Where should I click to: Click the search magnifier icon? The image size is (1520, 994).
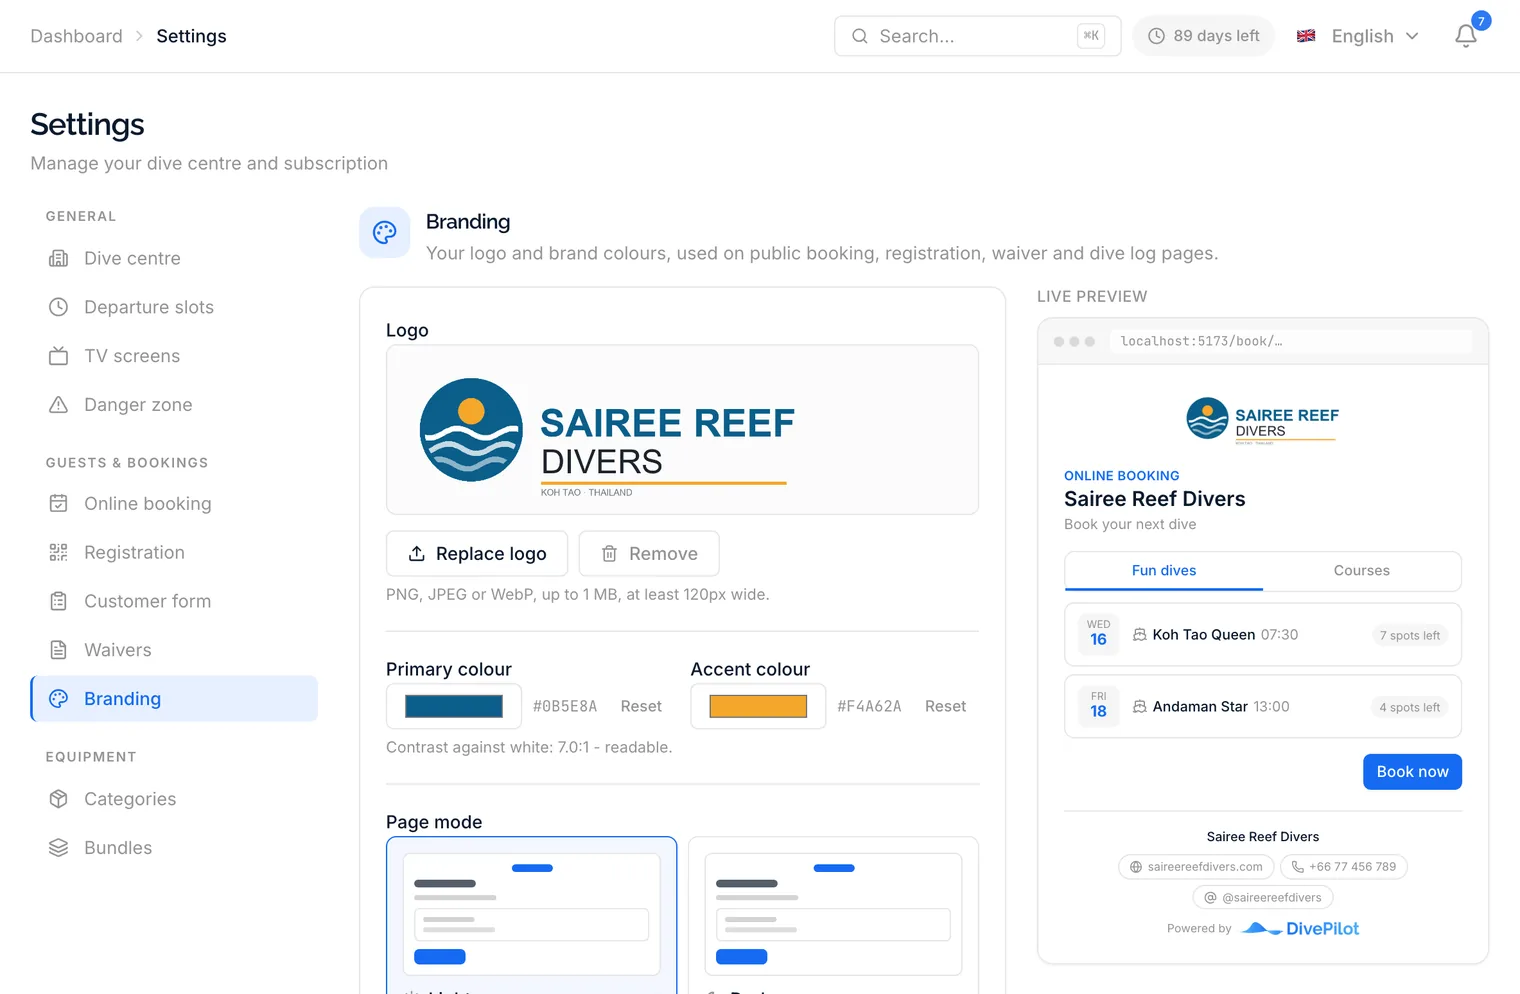[860, 36]
